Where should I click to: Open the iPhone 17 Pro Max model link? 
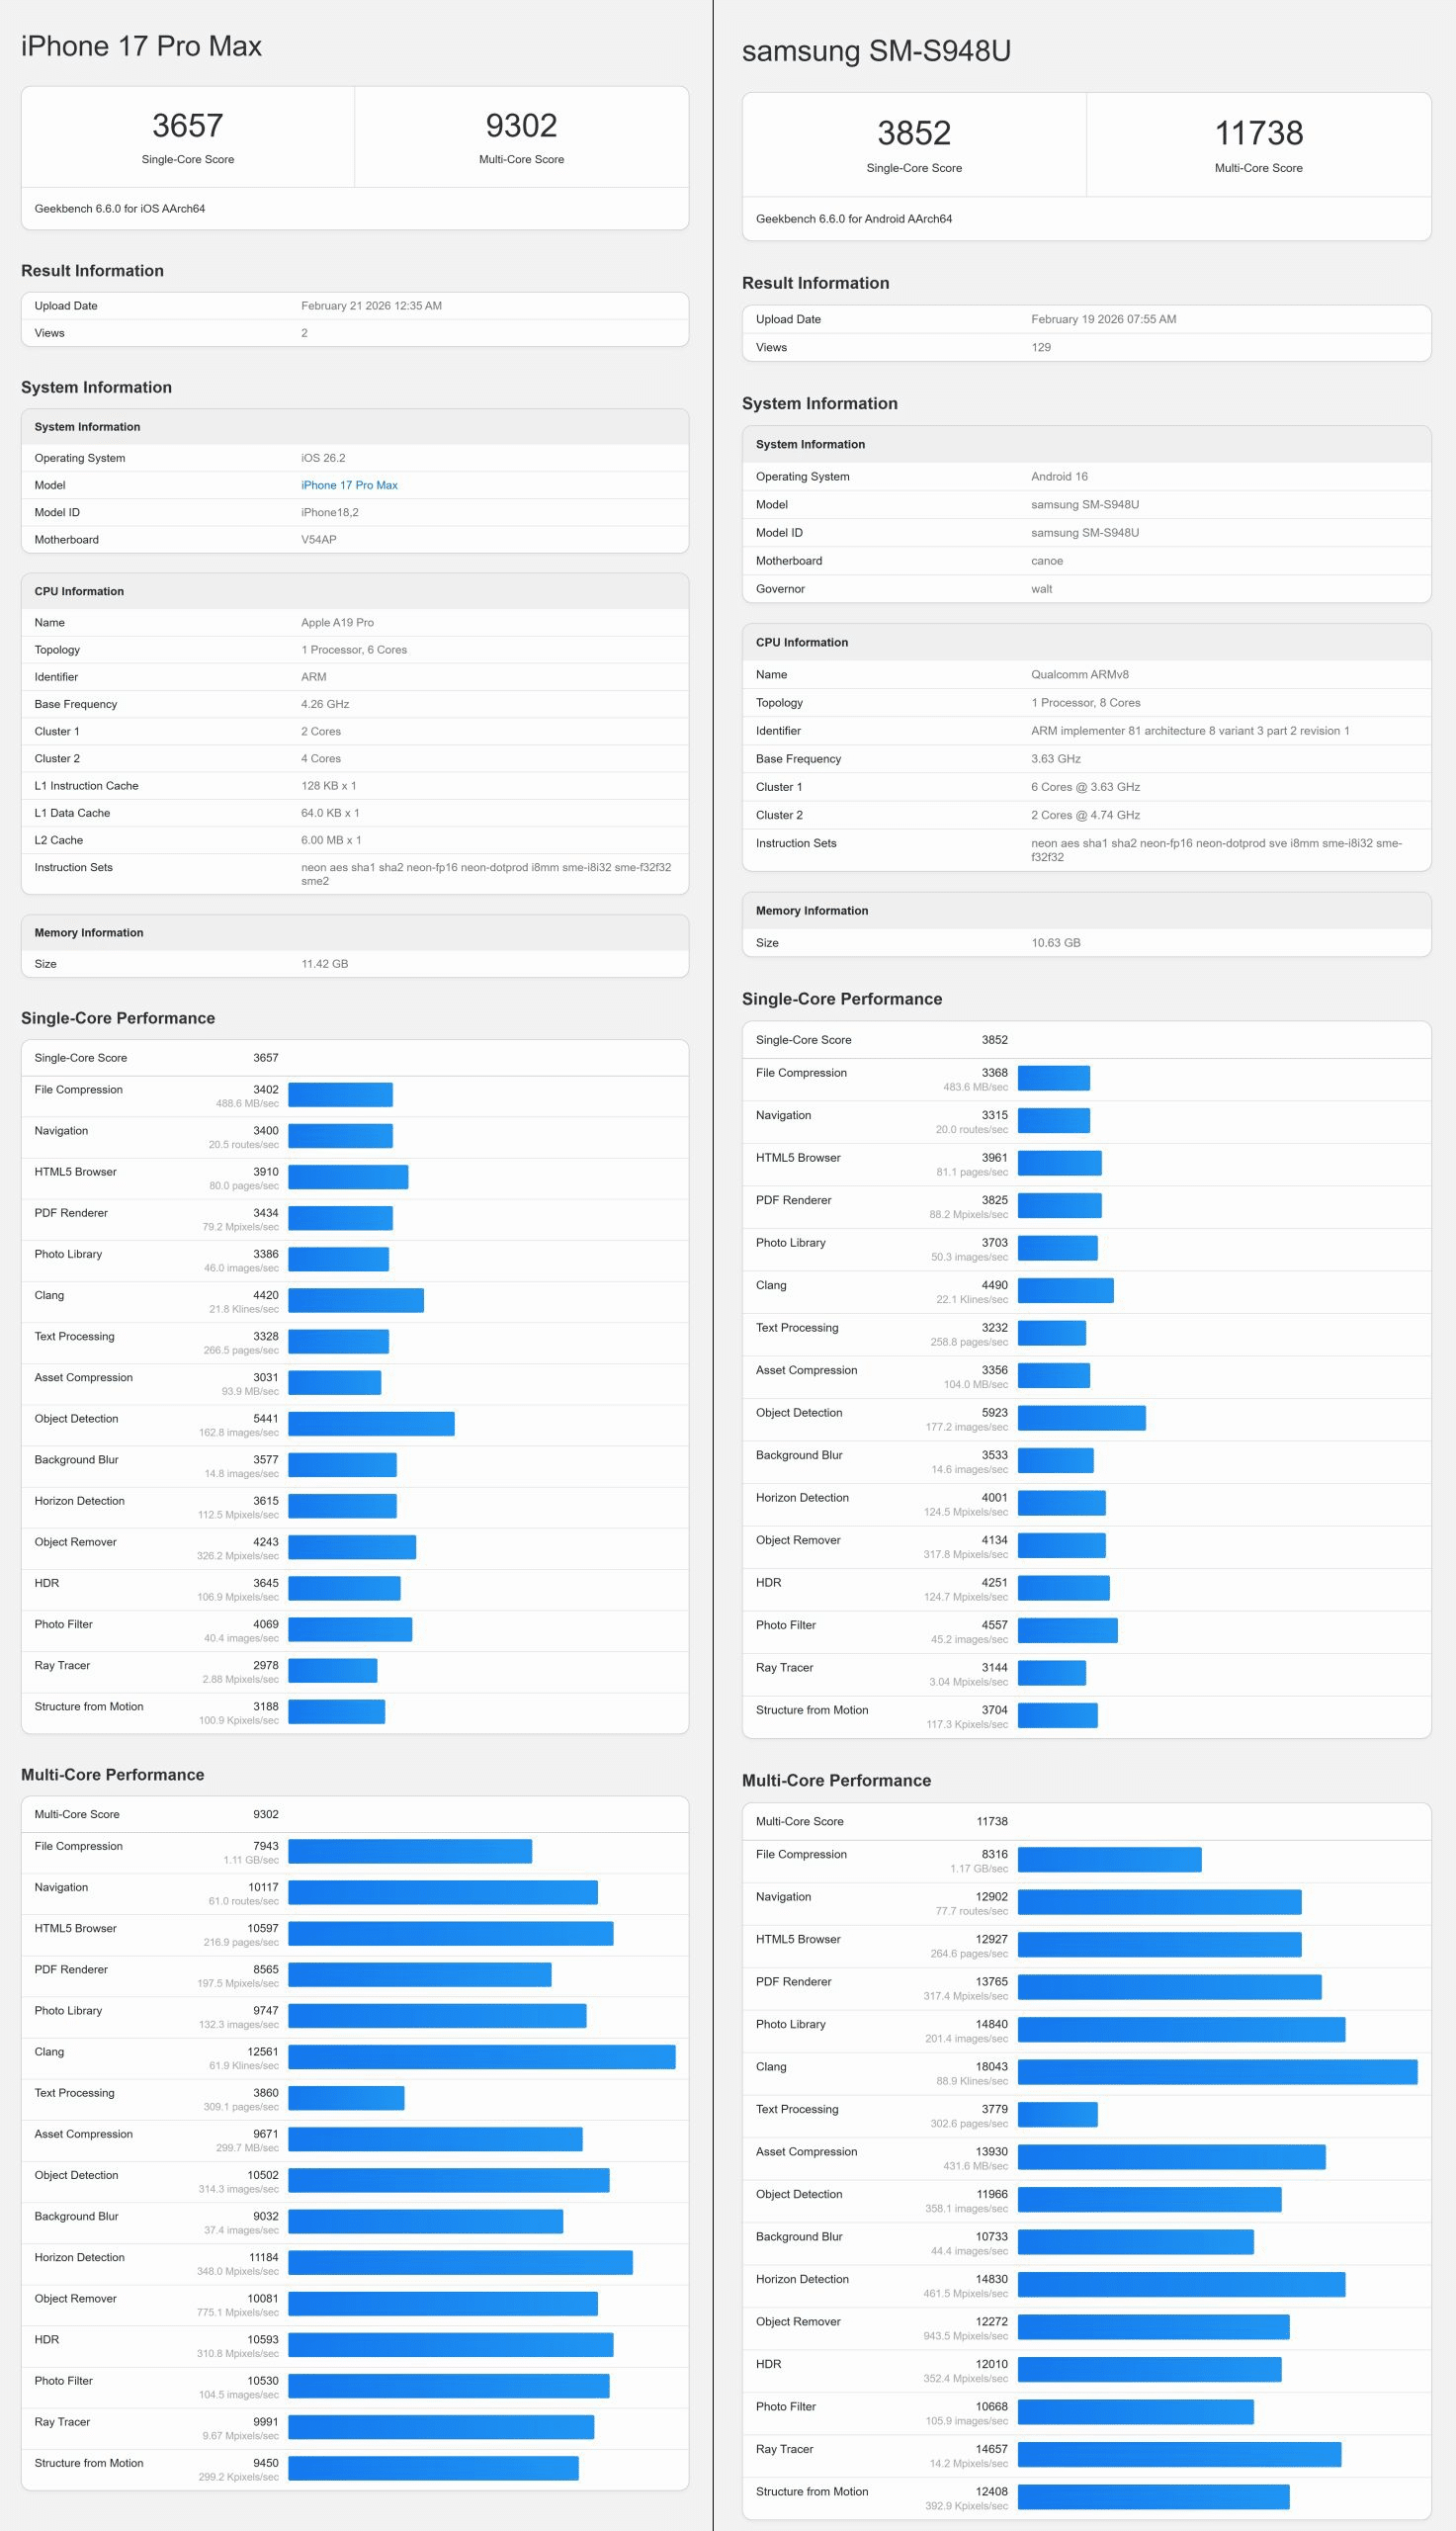(x=349, y=485)
